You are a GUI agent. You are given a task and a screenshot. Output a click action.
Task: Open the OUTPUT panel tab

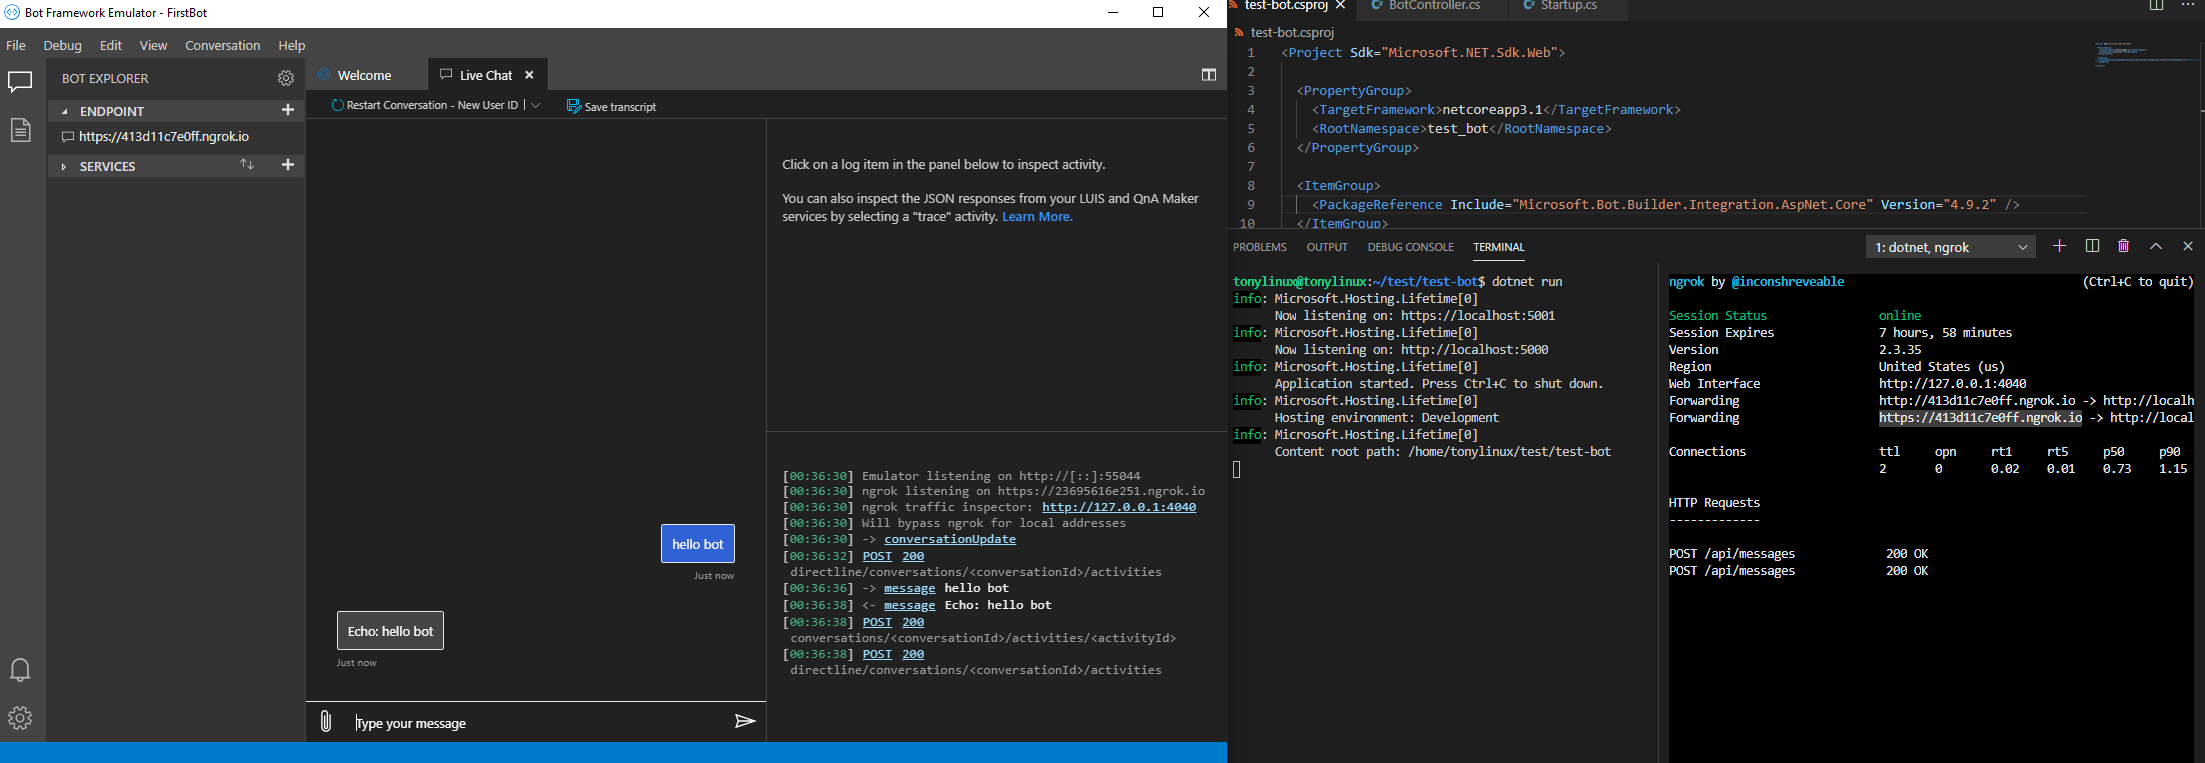pos(1327,247)
